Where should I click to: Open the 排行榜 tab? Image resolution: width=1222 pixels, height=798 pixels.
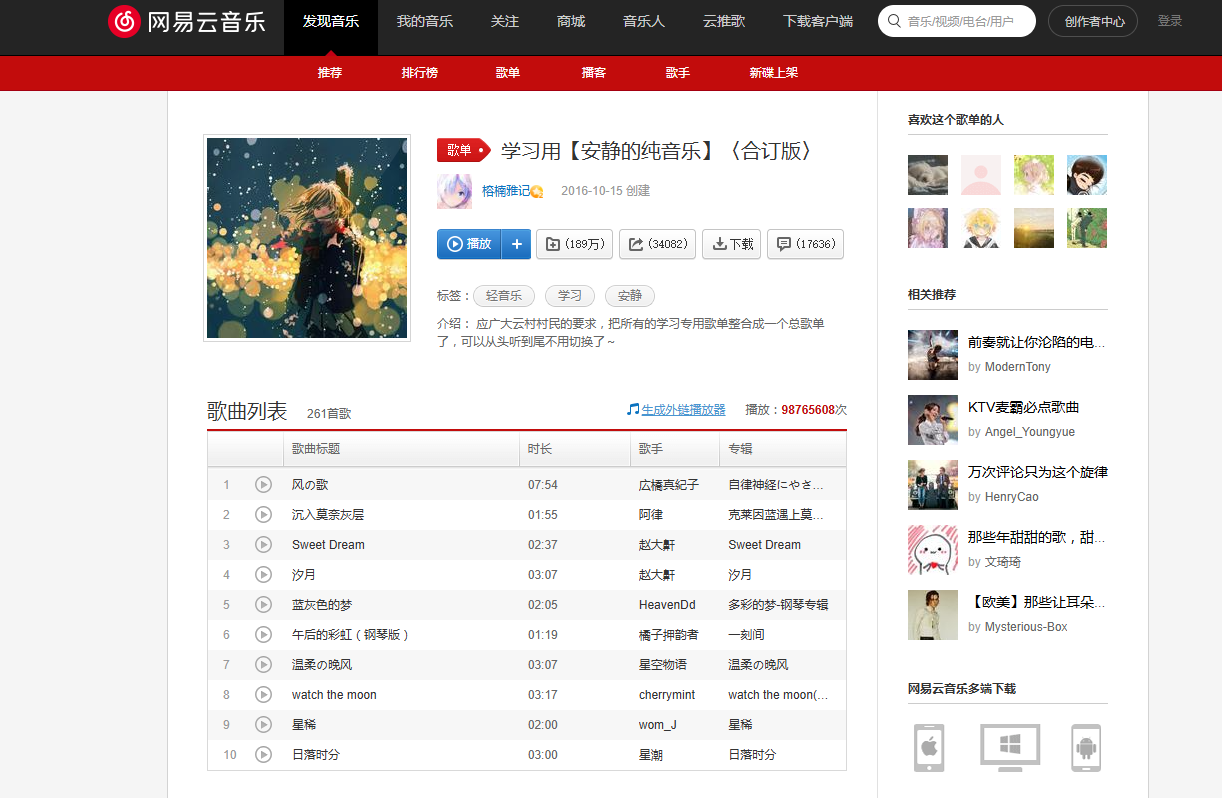(420, 73)
